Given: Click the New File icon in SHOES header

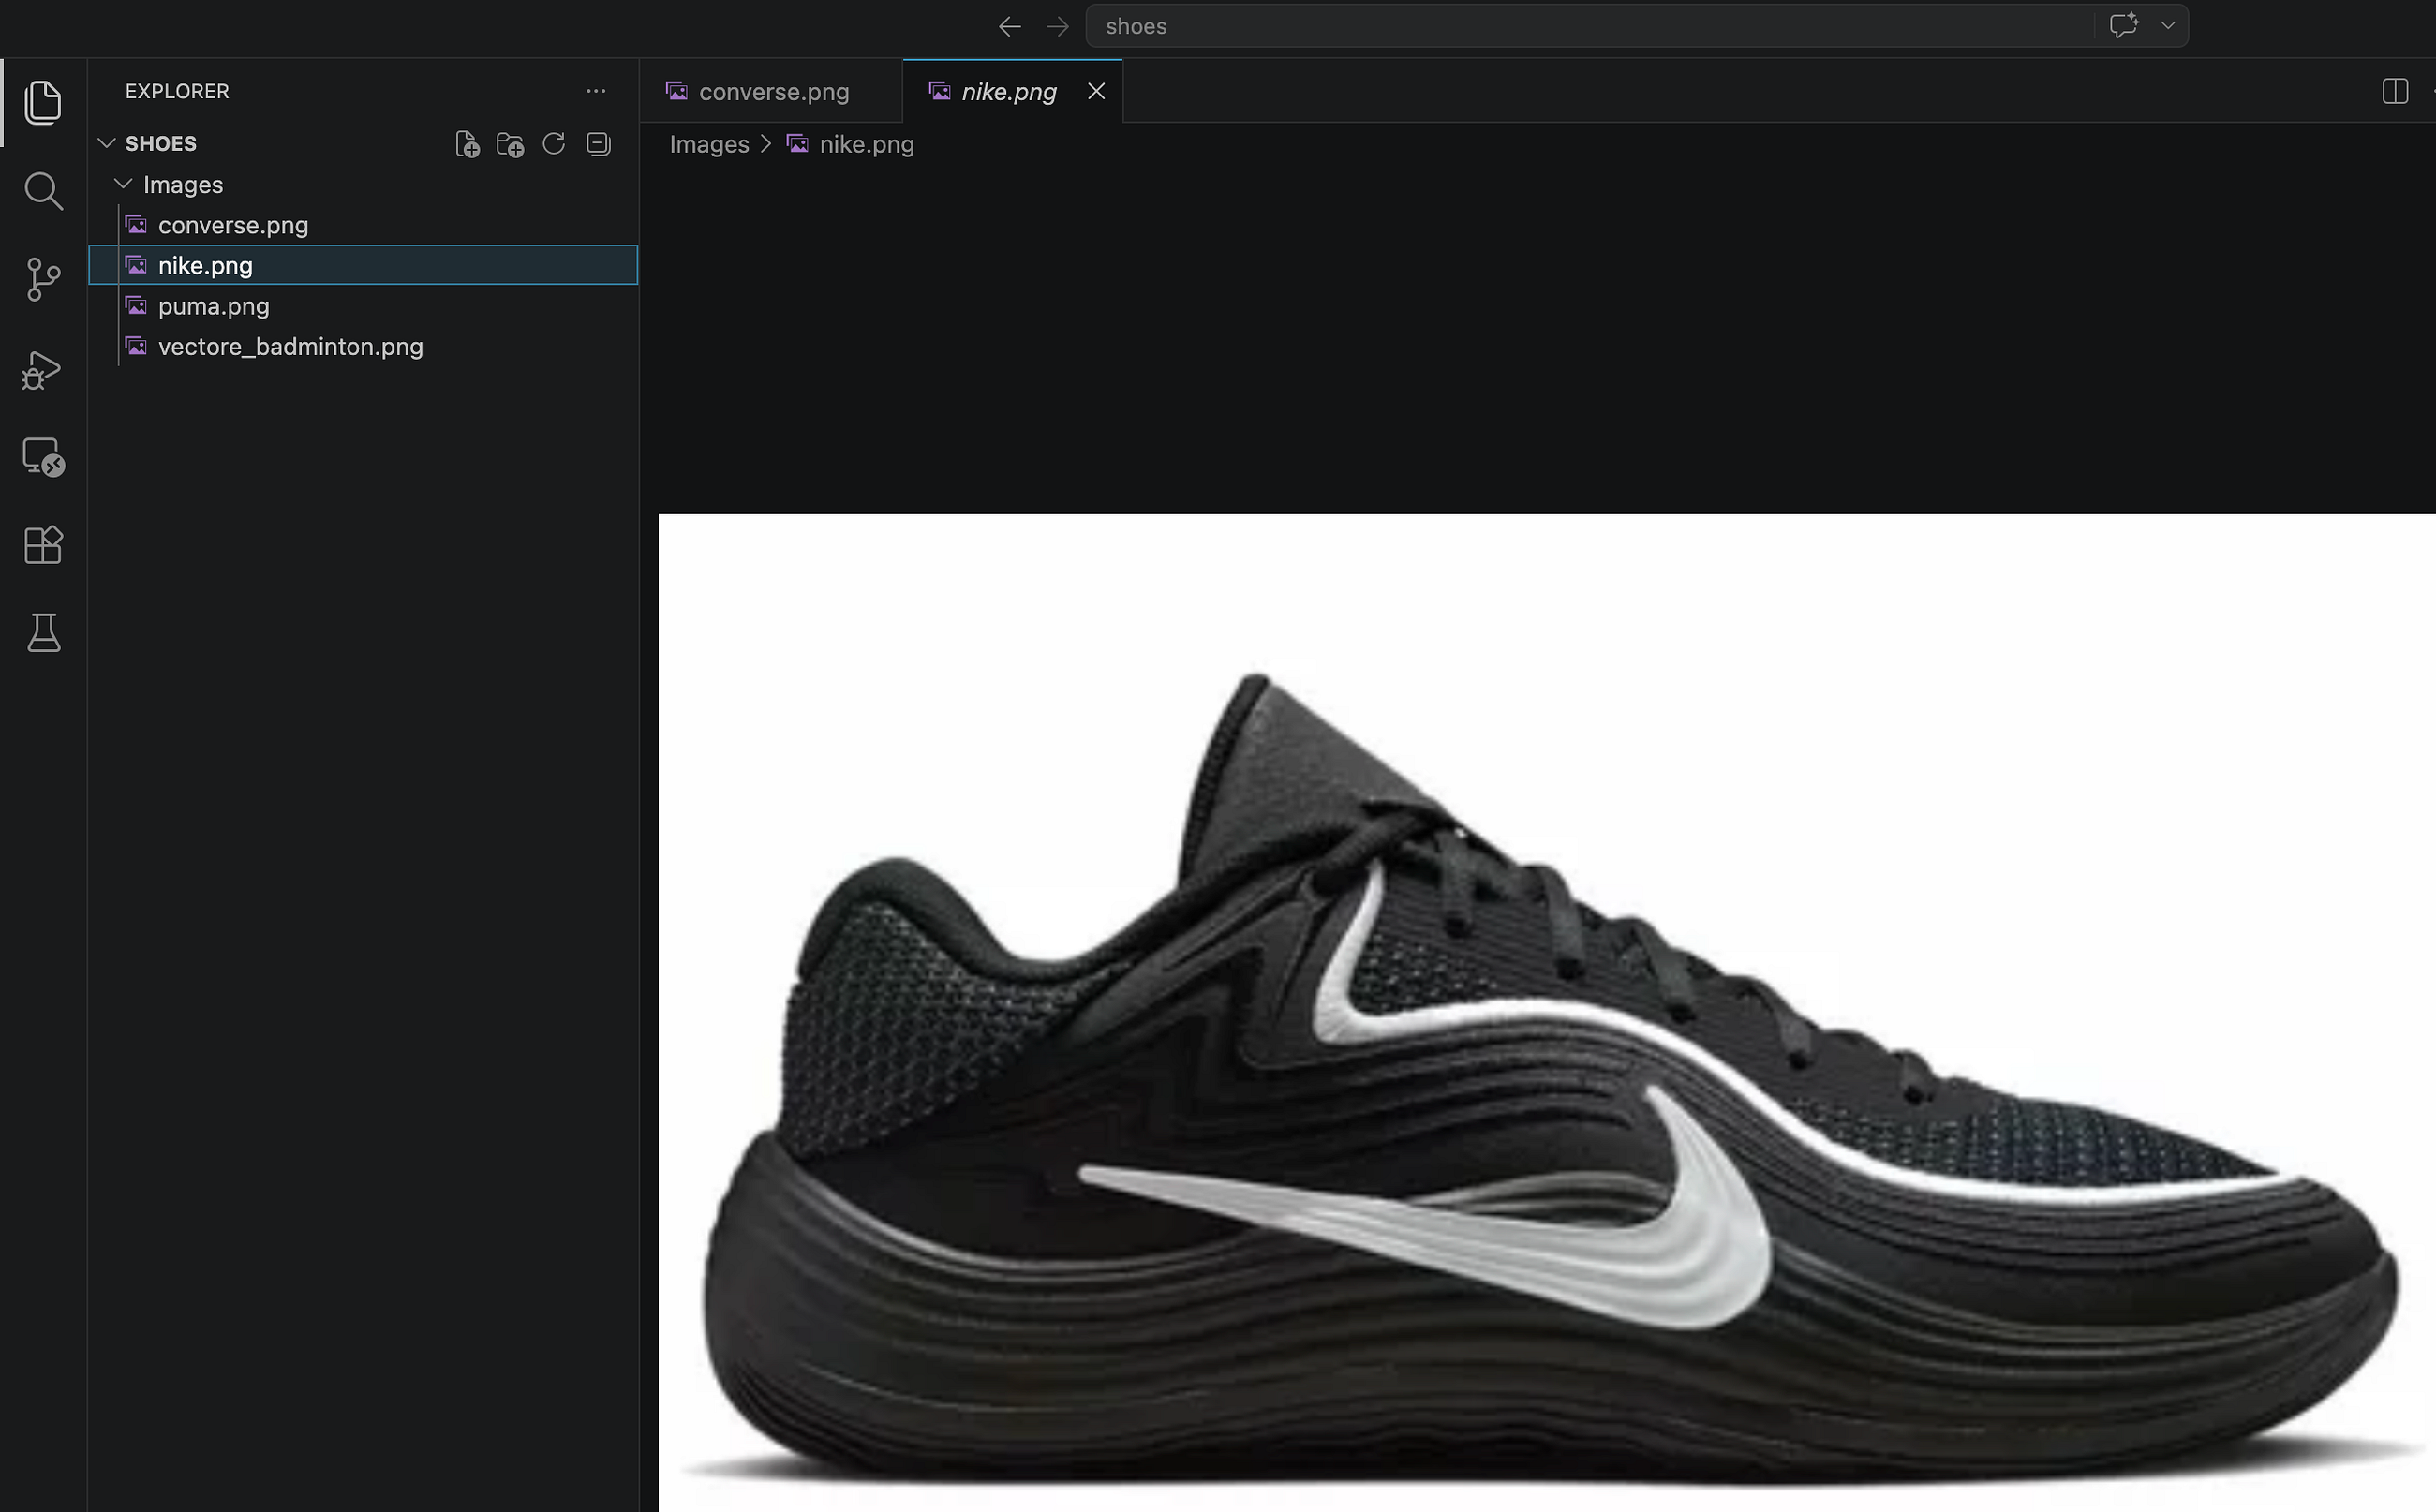Looking at the screenshot, I should click(467, 144).
